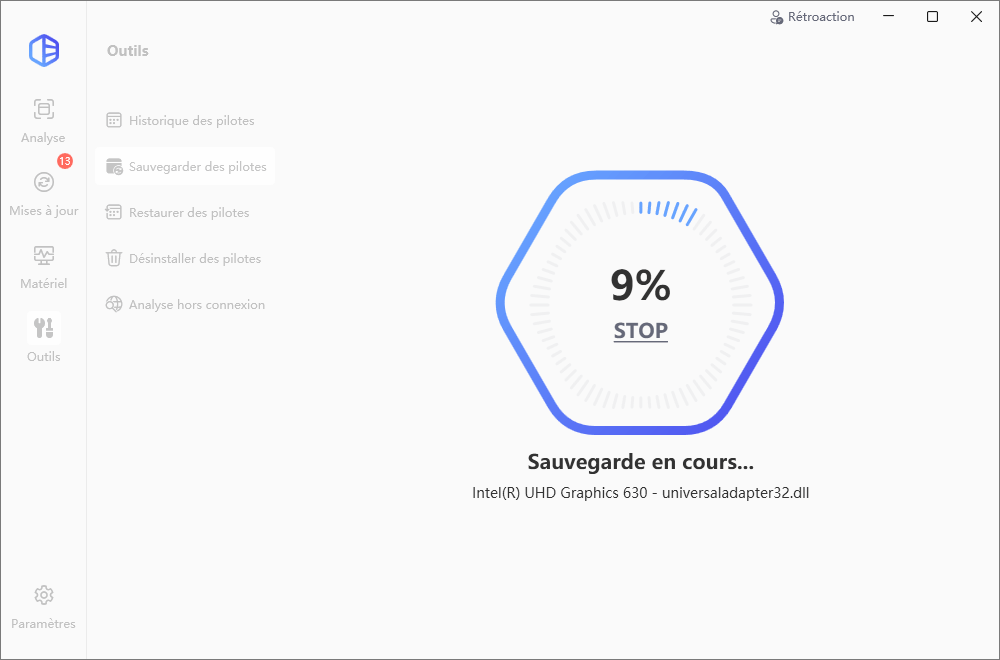The width and height of the screenshot is (1000, 660).
Task: Click the Désinstaller des pilotes trash icon
Action: [x=114, y=258]
